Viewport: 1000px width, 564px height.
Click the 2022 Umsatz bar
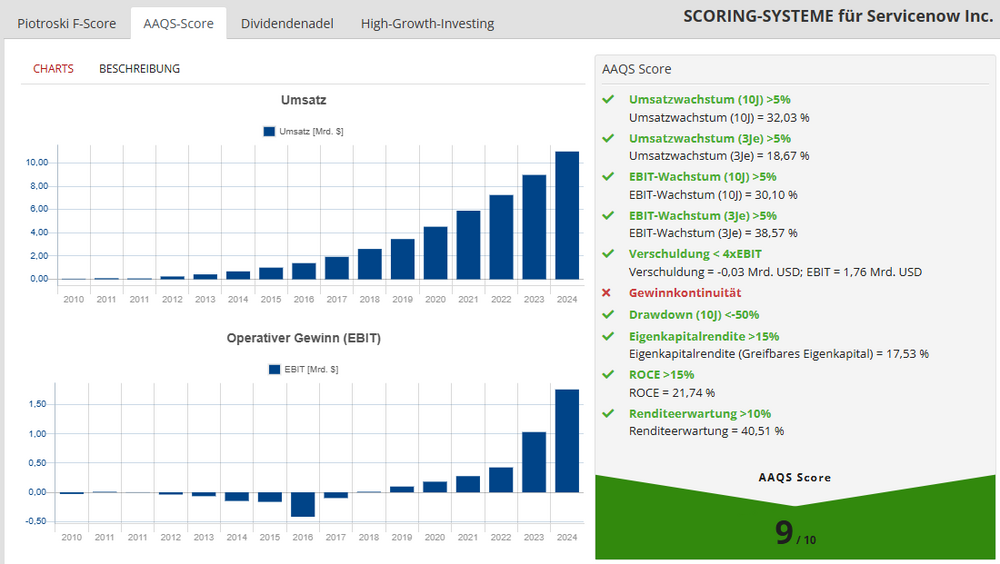point(501,237)
